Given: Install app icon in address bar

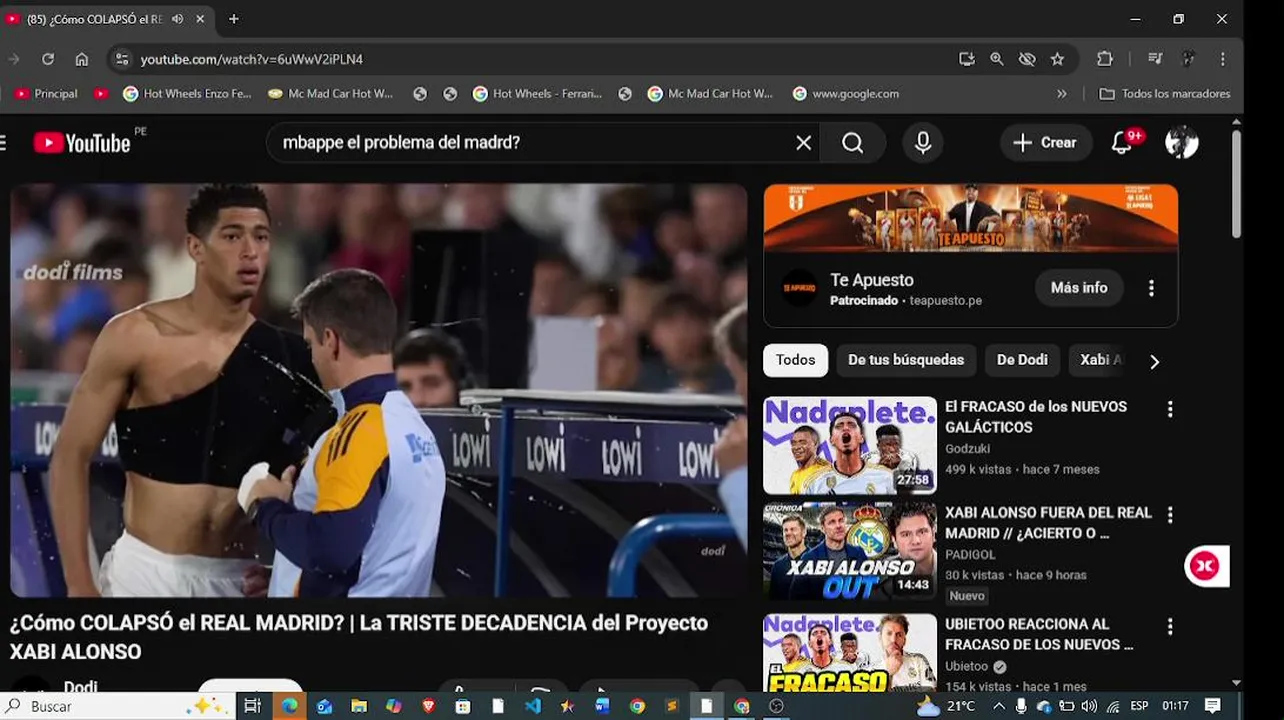Looking at the screenshot, I should pos(966,59).
